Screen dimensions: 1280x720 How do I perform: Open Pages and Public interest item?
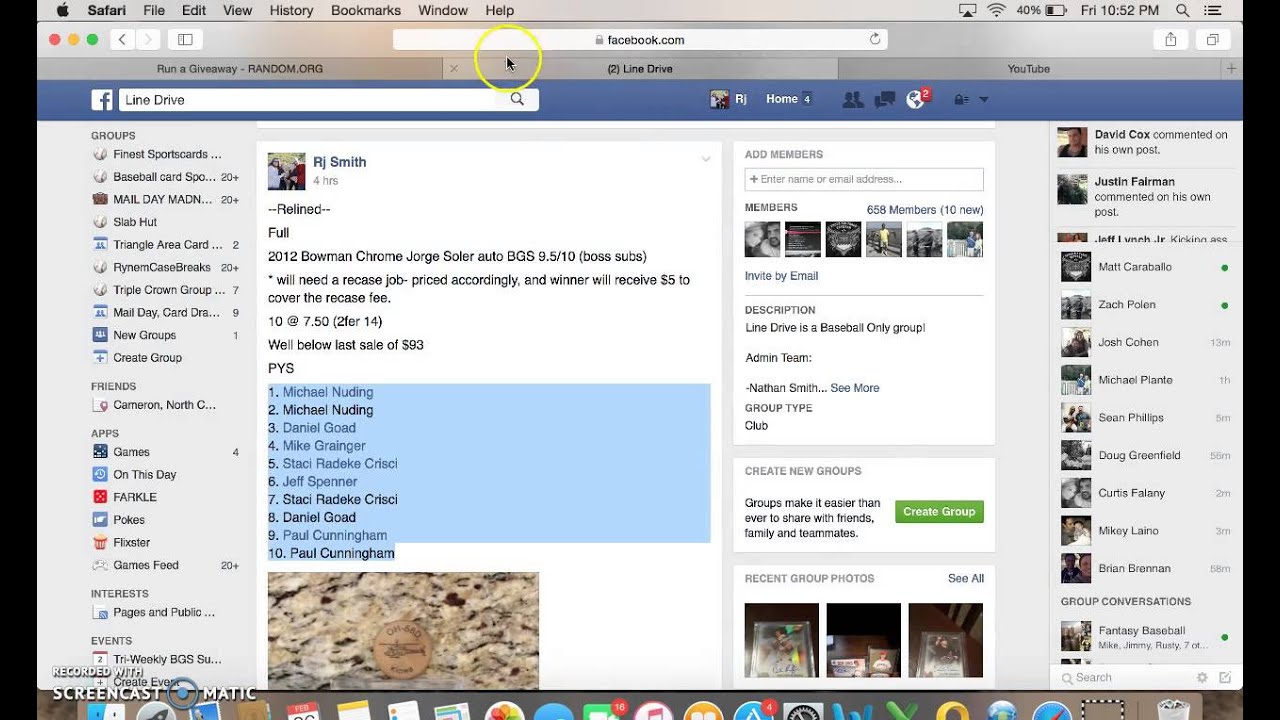tap(165, 612)
